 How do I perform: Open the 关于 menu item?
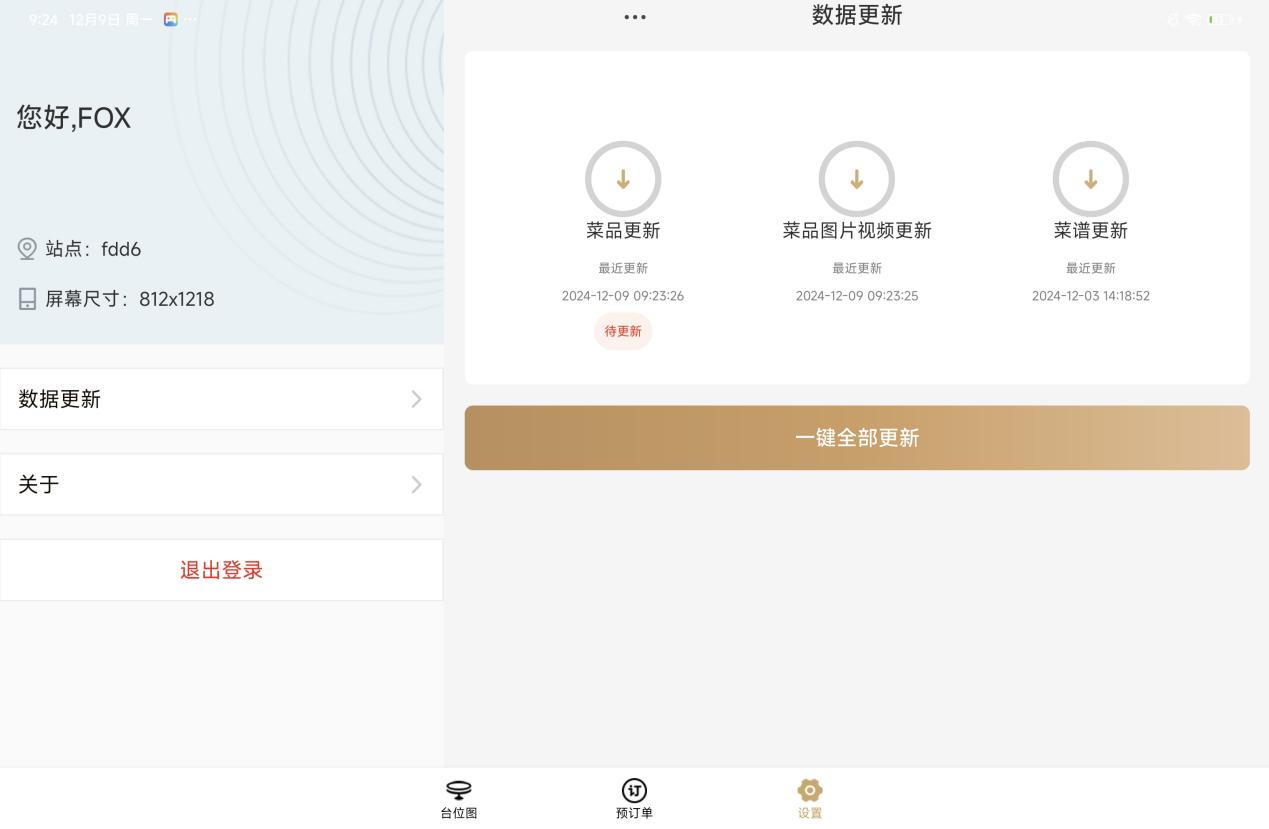coord(39,485)
